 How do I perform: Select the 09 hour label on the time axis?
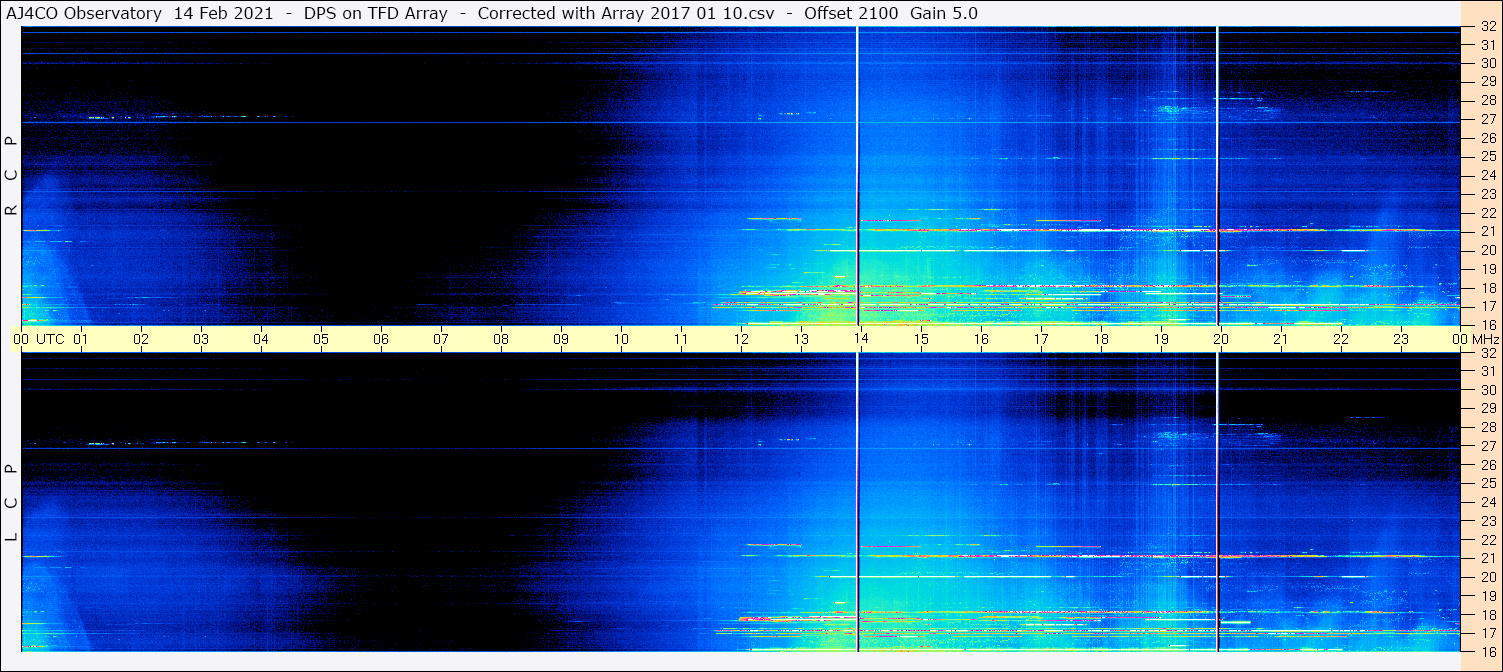click(561, 339)
